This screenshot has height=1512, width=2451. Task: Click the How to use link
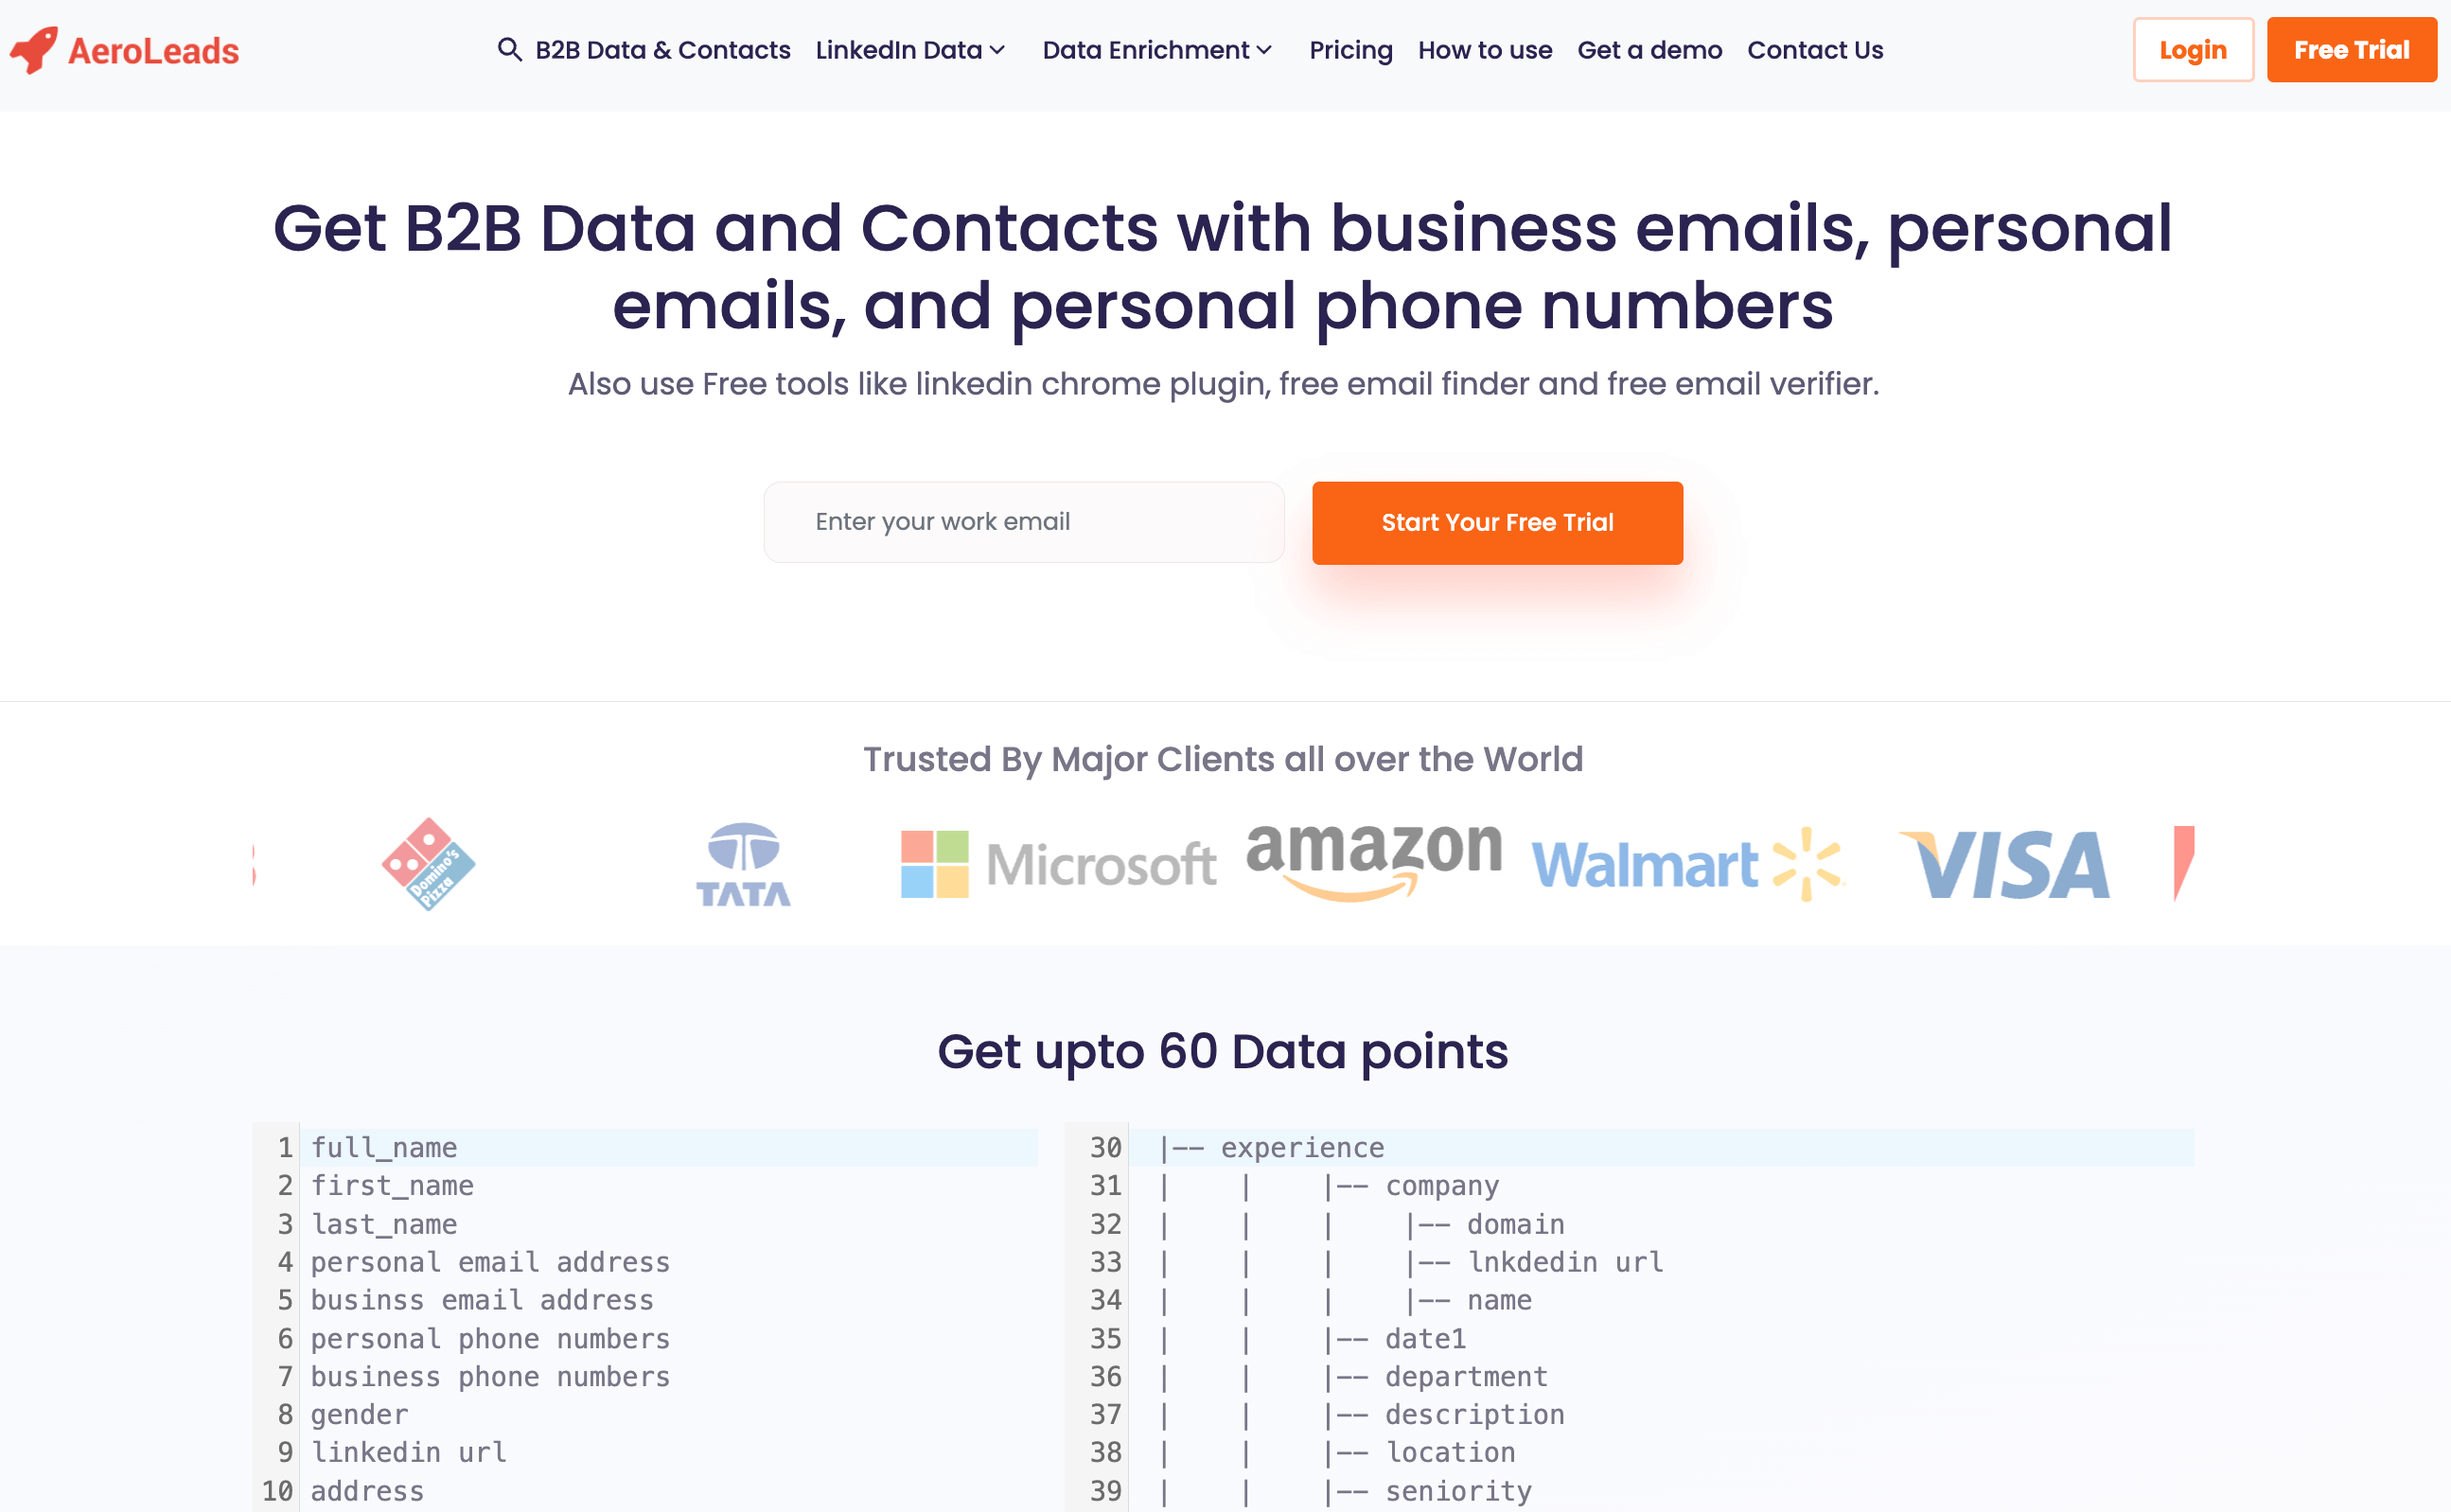click(1487, 49)
